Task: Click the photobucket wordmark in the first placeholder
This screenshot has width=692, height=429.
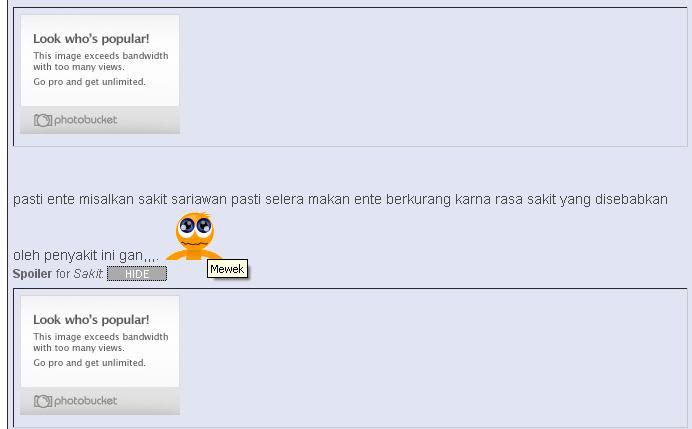Action: click(86, 120)
